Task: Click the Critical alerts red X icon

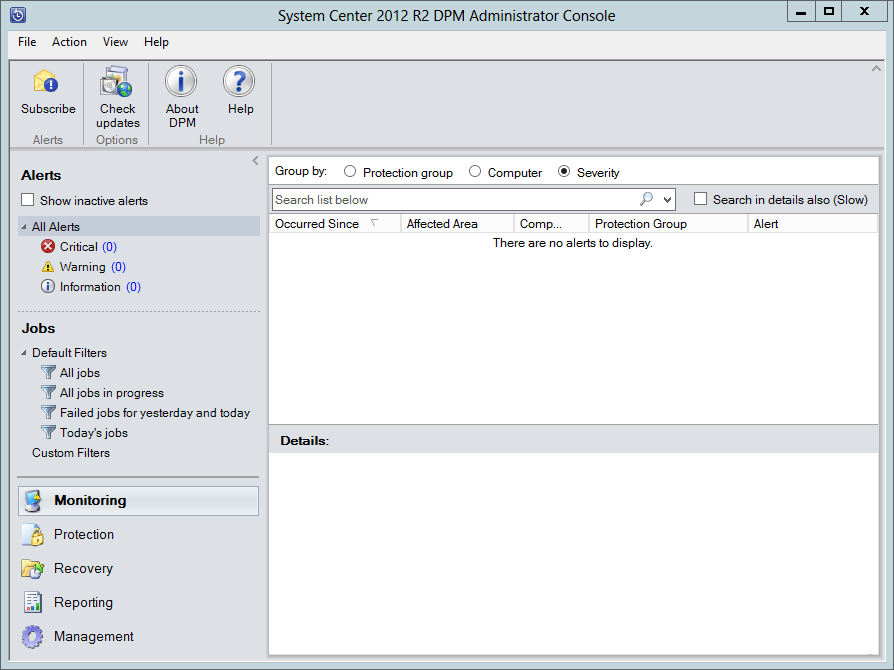Action: click(x=48, y=246)
